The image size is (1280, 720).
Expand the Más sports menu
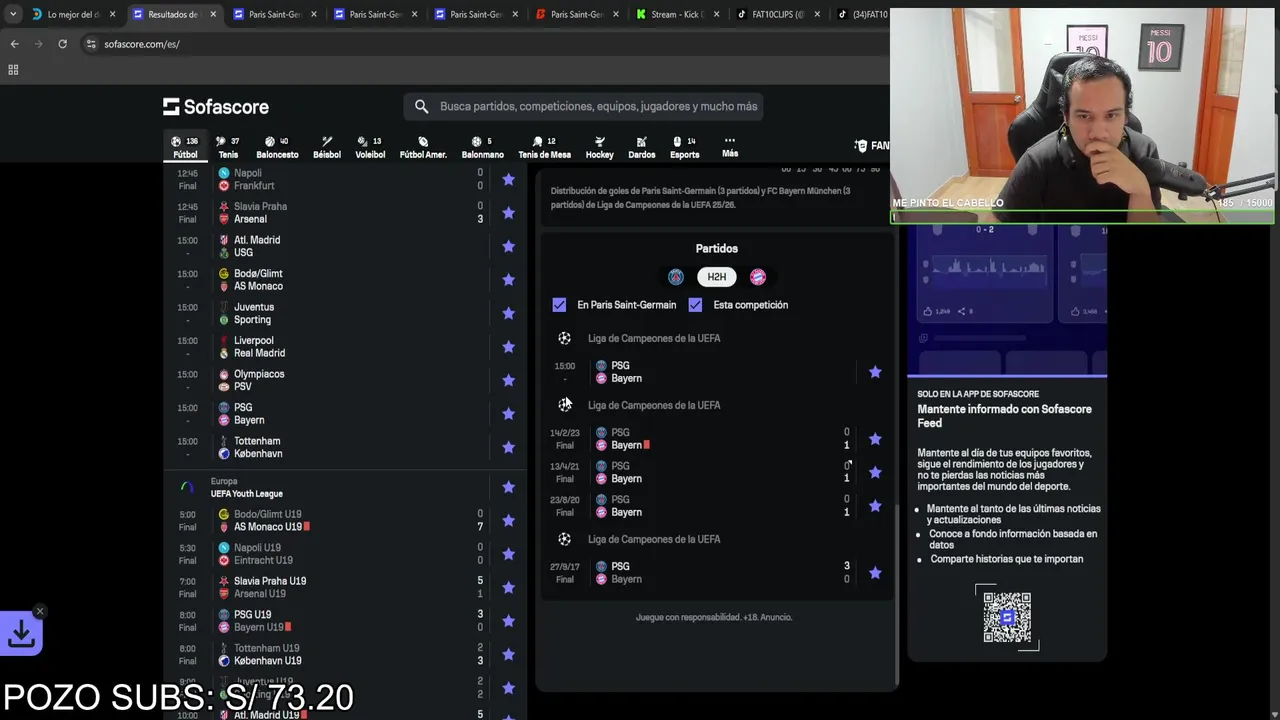coord(730,147)
